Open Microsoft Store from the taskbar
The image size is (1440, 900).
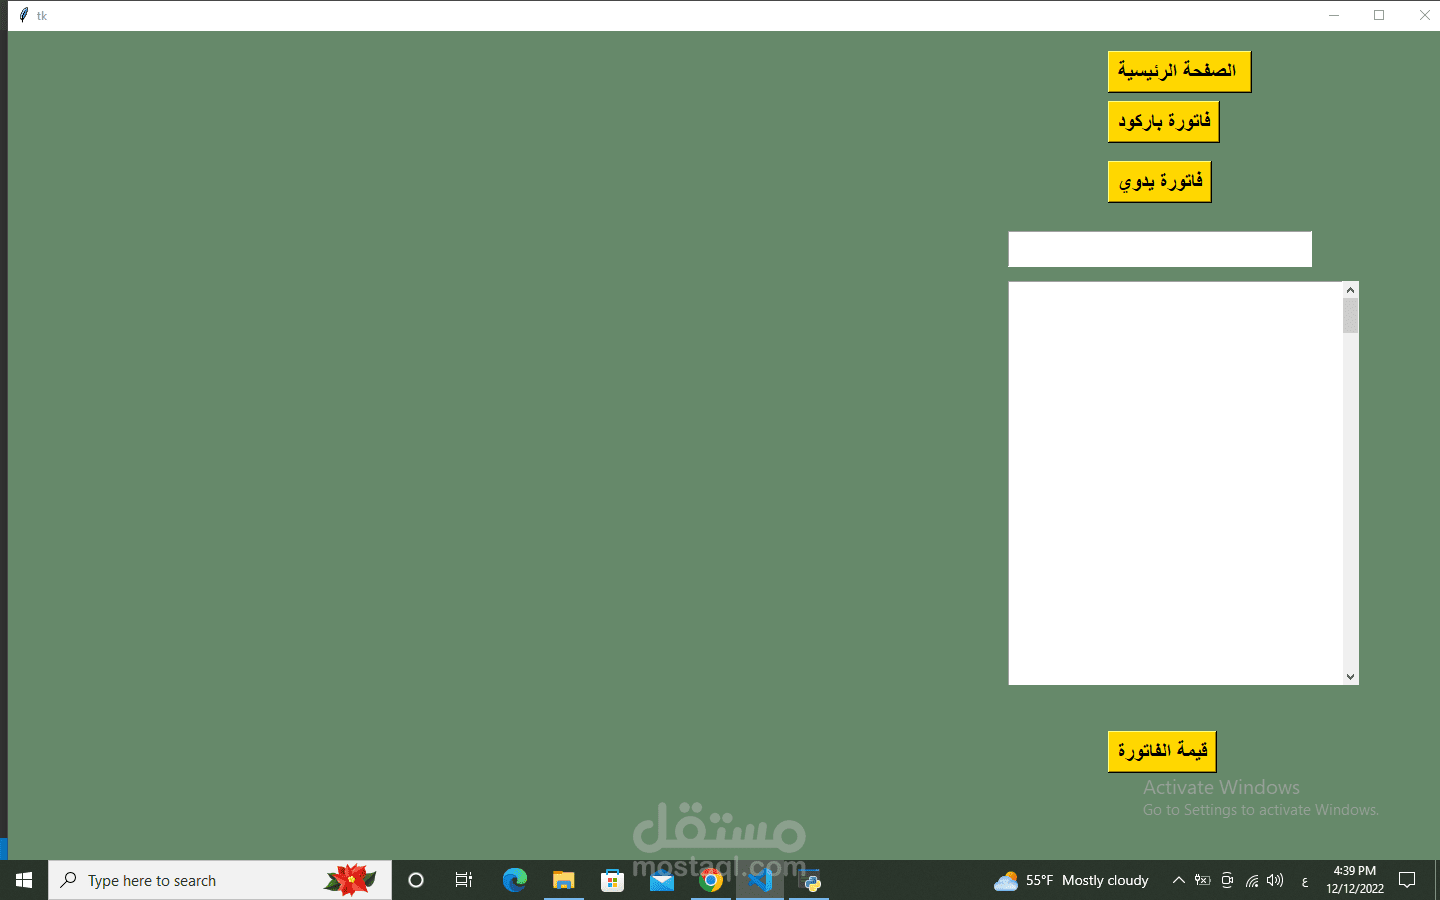pyautogui.click(x=612, y=880)
